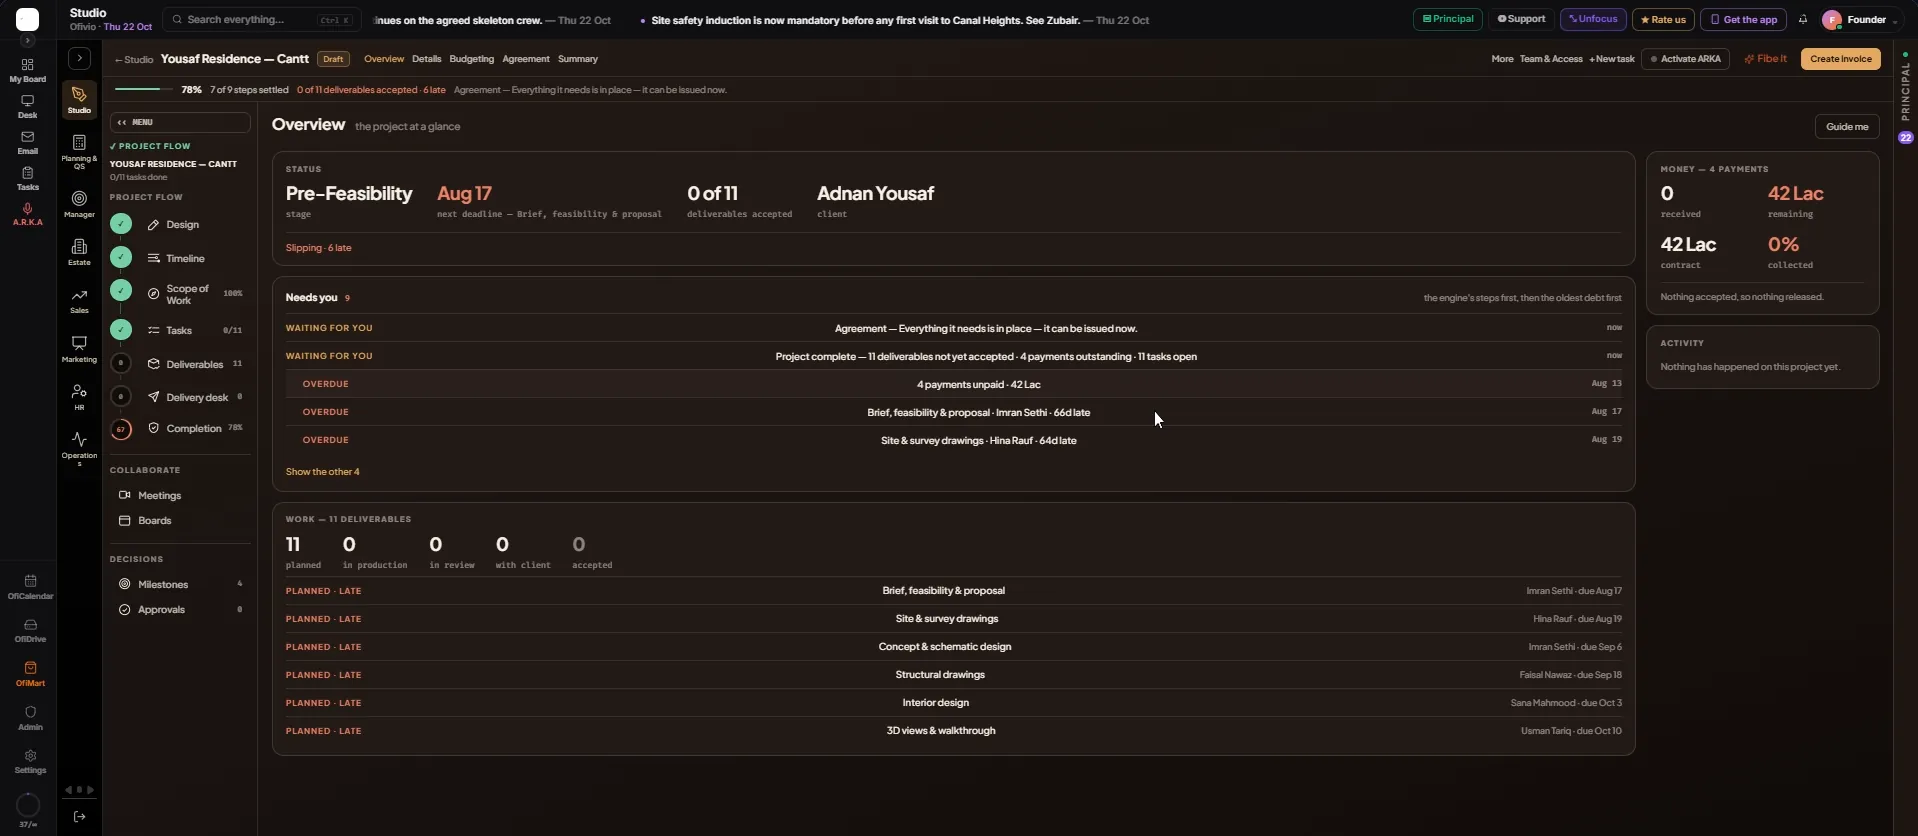Open OfiDrive

30,630
